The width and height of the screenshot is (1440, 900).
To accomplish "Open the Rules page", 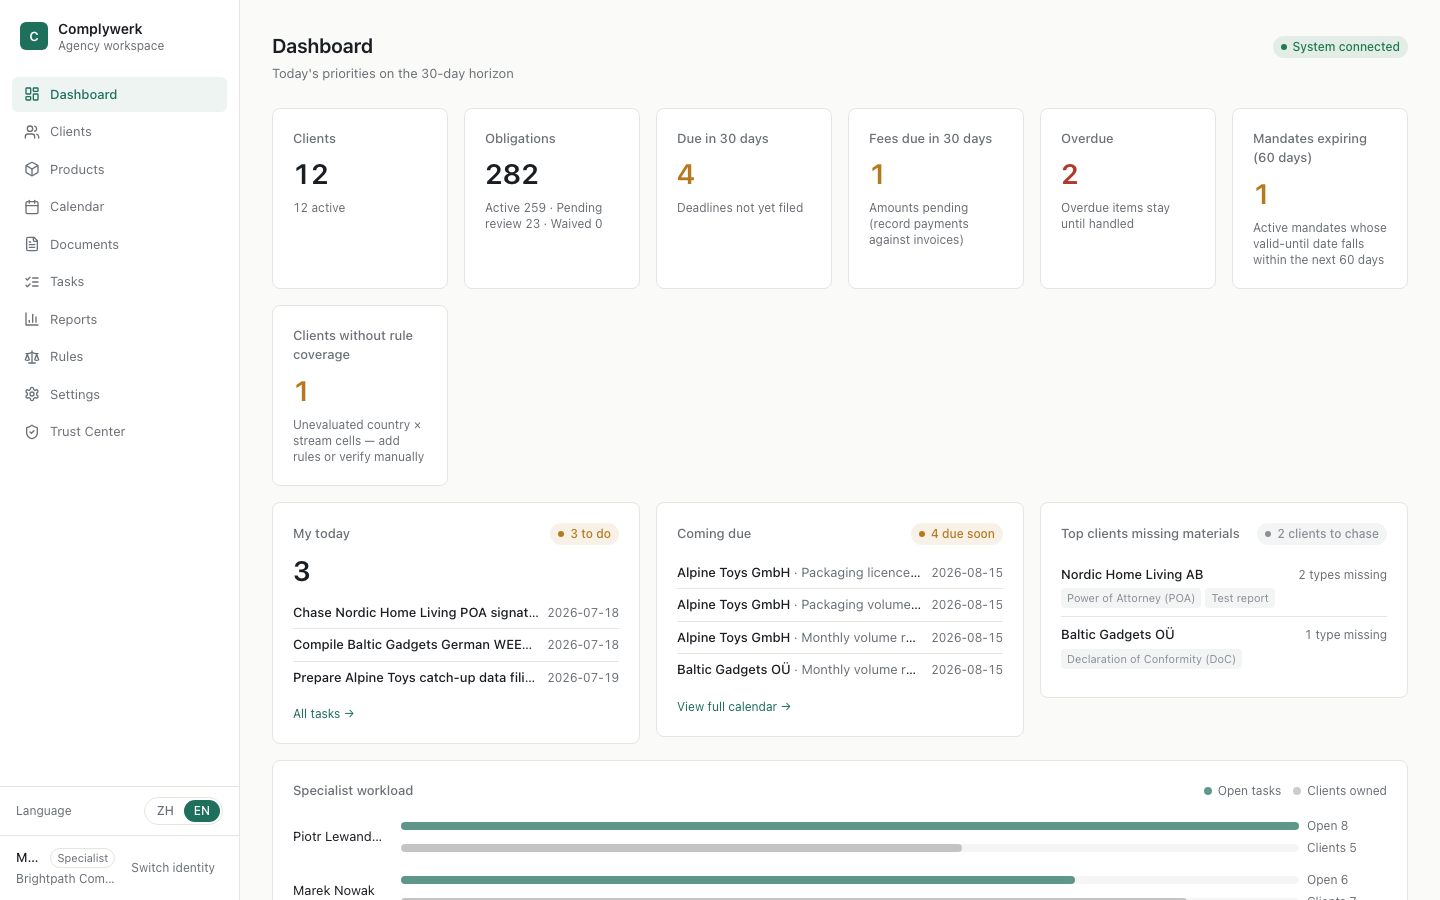I will (x=119, y=357).
